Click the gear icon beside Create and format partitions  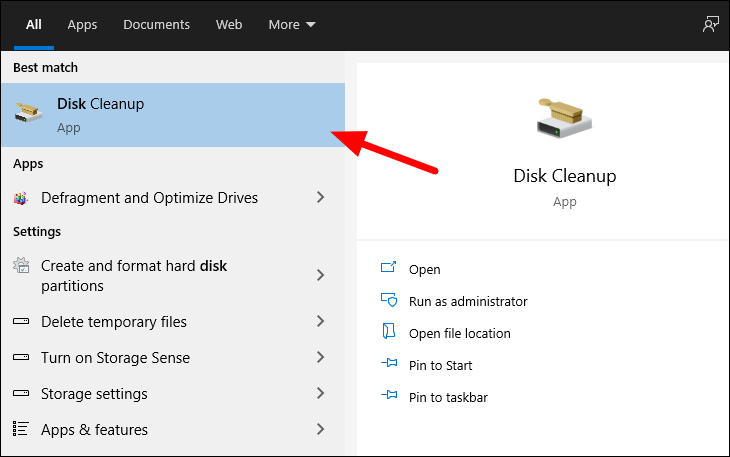21,265
